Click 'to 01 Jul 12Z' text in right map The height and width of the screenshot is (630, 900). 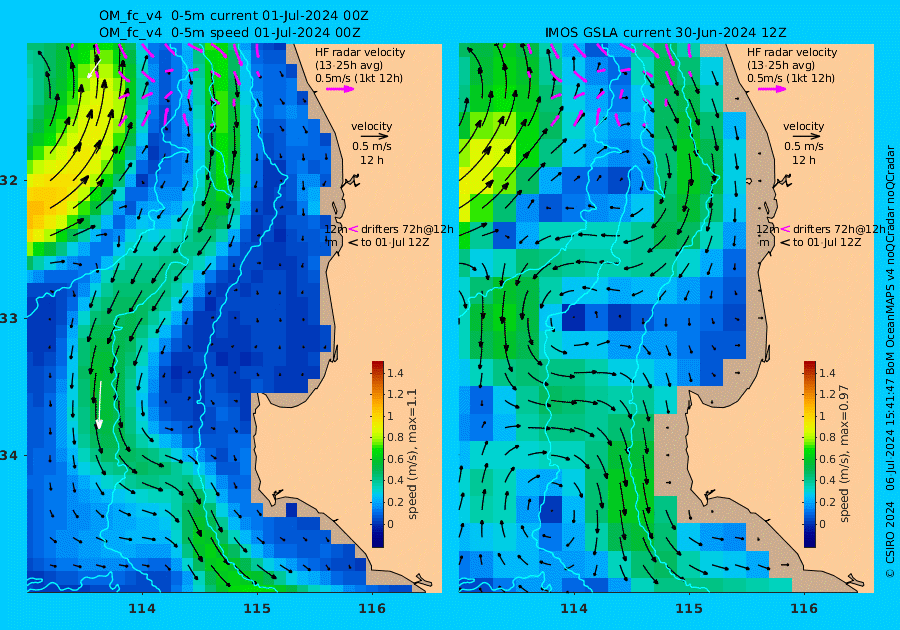827,243
